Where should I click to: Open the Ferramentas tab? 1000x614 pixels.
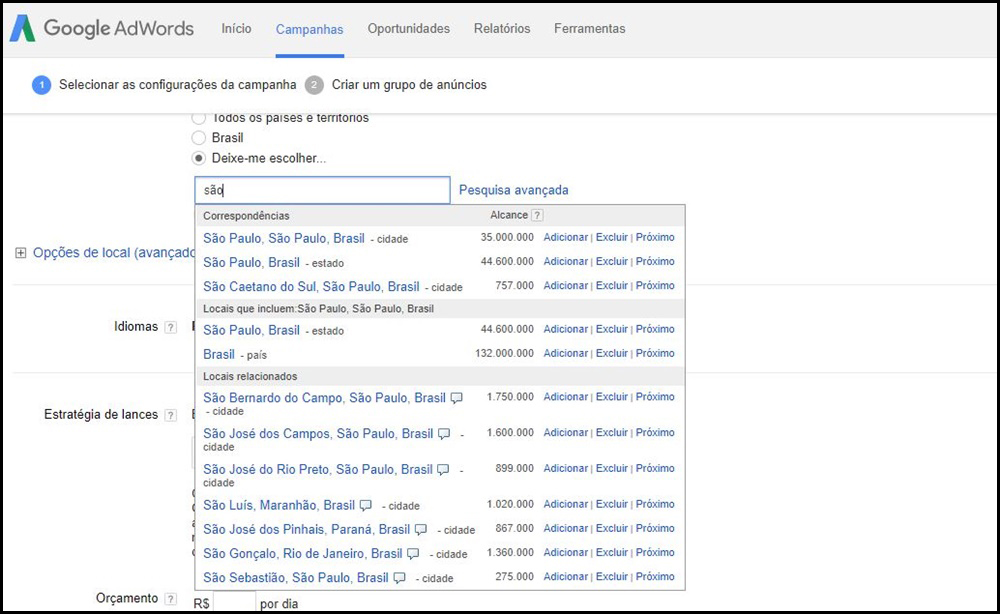[x=589, y=29]
